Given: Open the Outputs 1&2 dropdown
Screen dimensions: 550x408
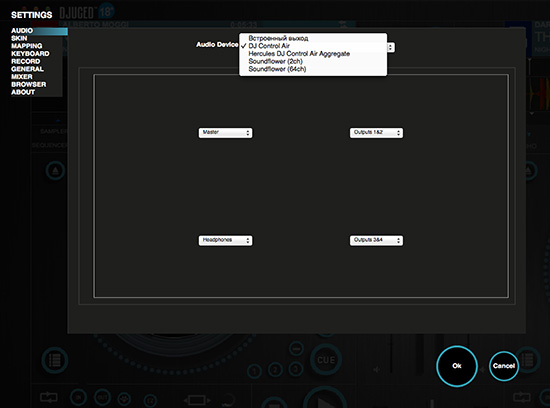Looking at the screenshot, I should click(376, 133).
